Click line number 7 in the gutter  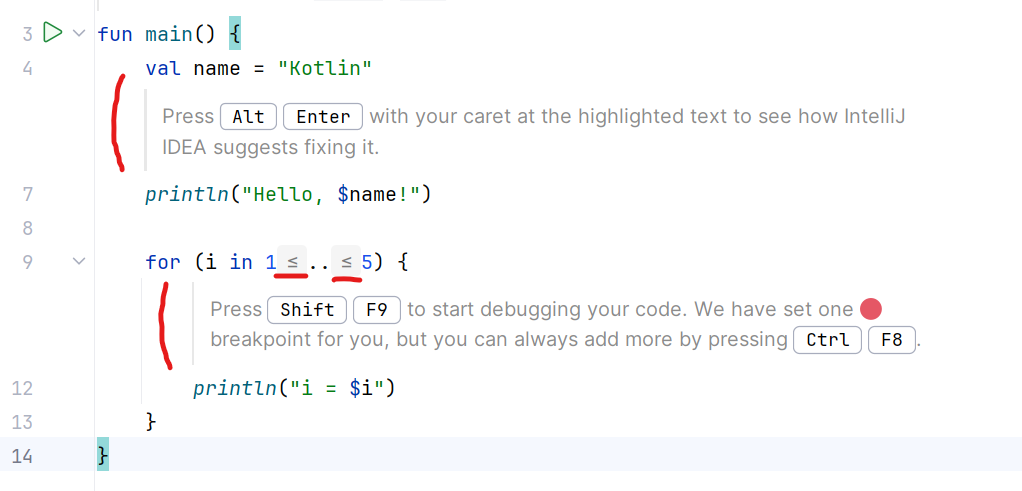tap(28, 193)
